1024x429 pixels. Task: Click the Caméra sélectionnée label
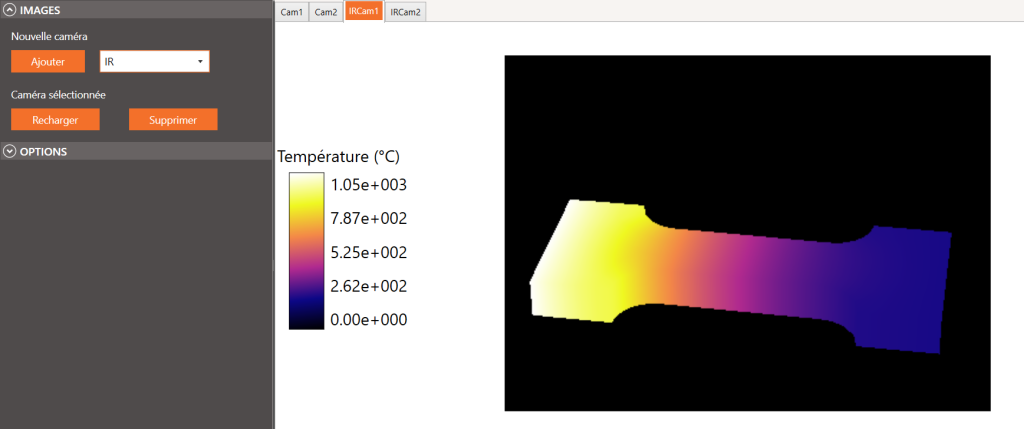[58, 95]
